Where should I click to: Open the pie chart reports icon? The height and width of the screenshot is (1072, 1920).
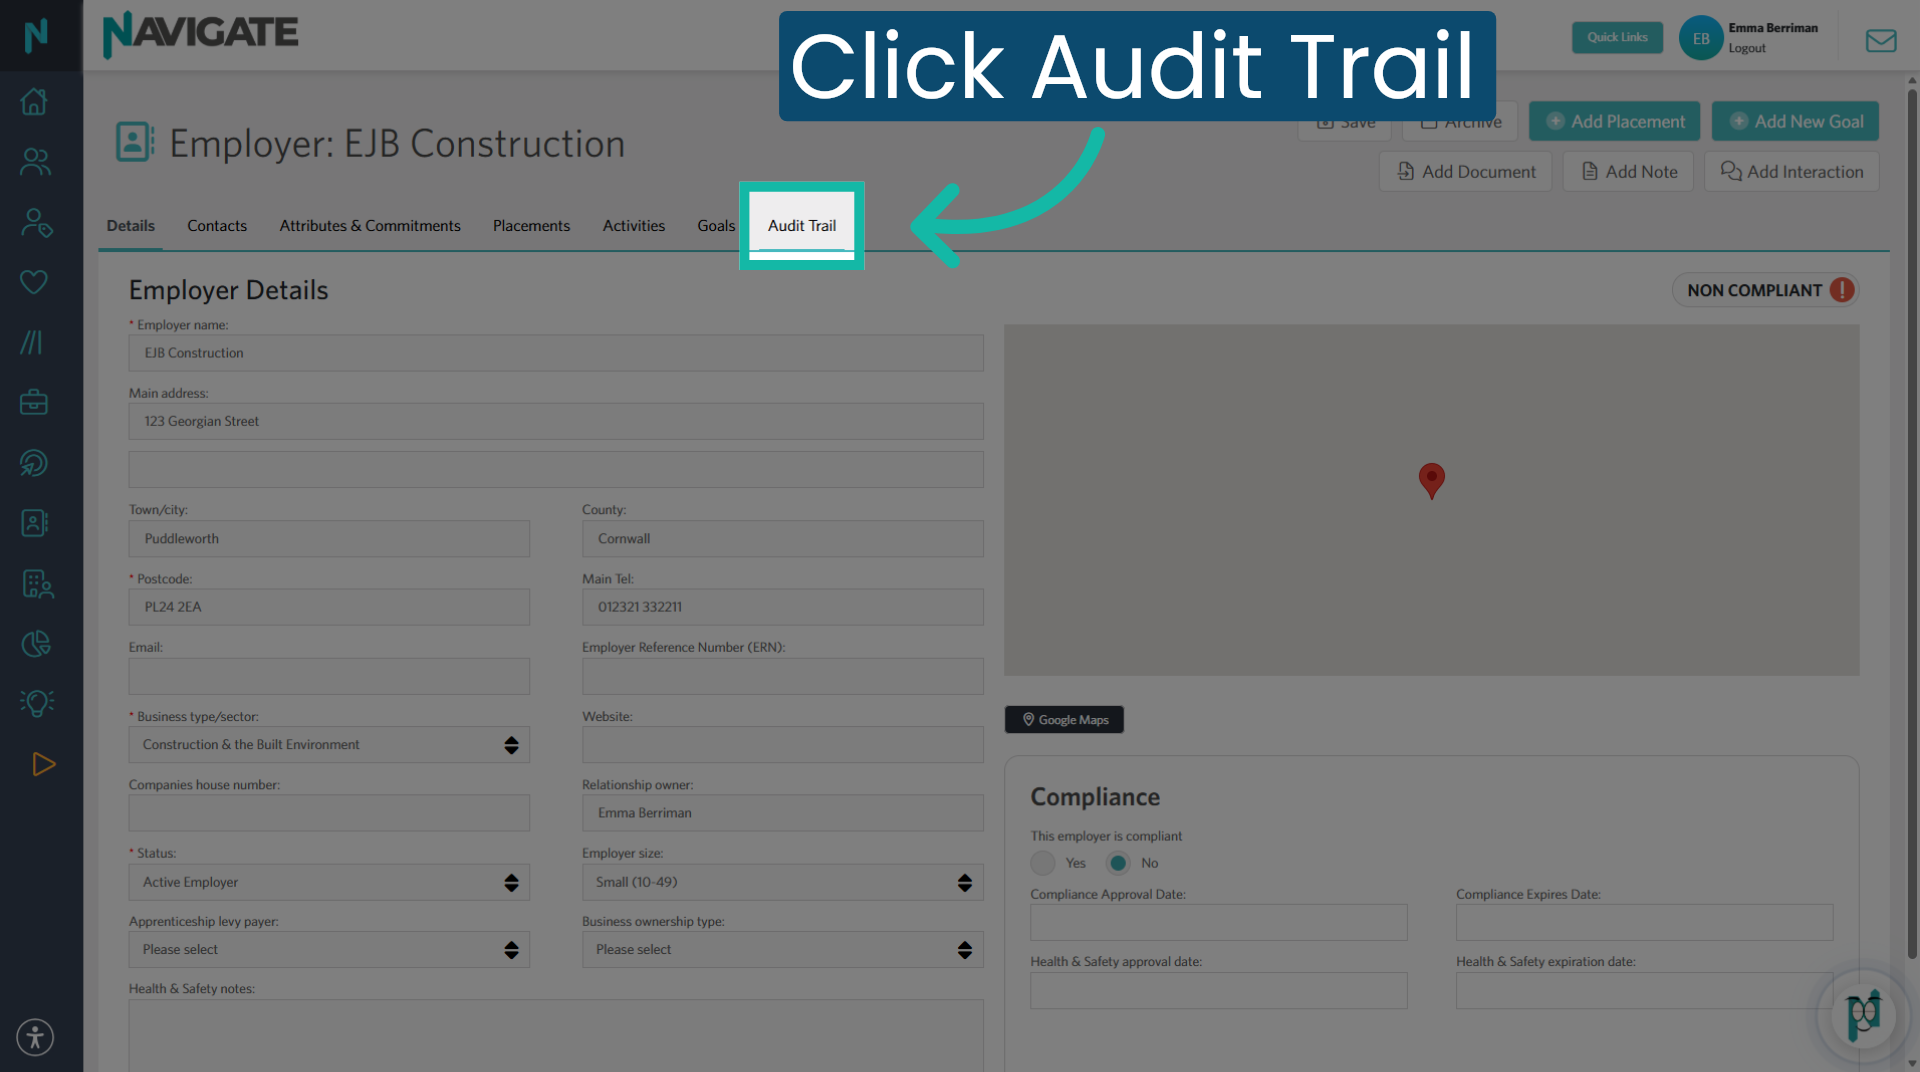[x=36, y=643]
